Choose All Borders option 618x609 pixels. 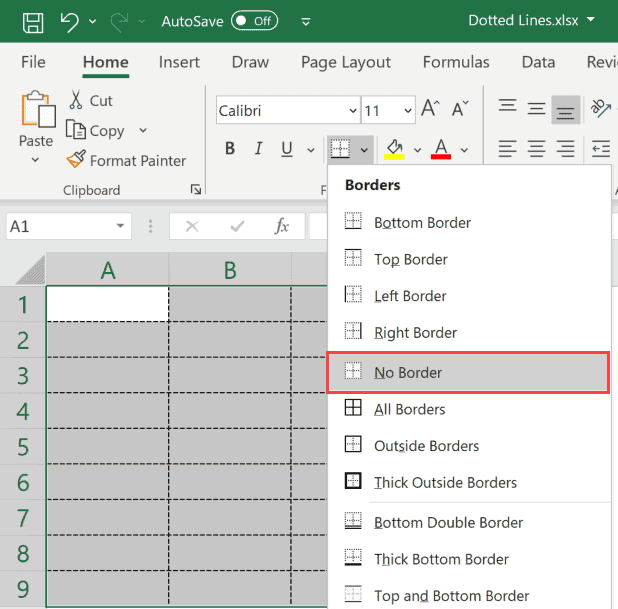click(x=409, y=409)
